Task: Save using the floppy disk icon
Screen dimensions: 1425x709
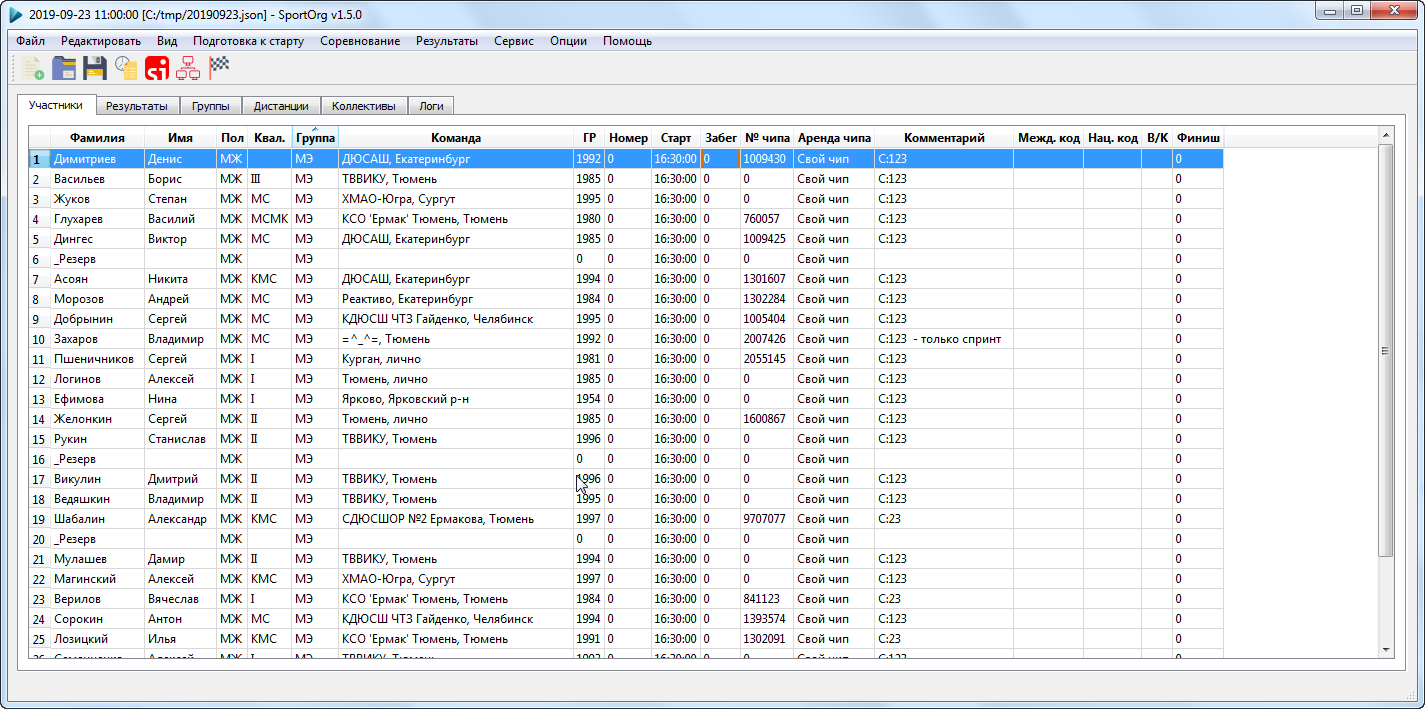Action: pos(95,68)
